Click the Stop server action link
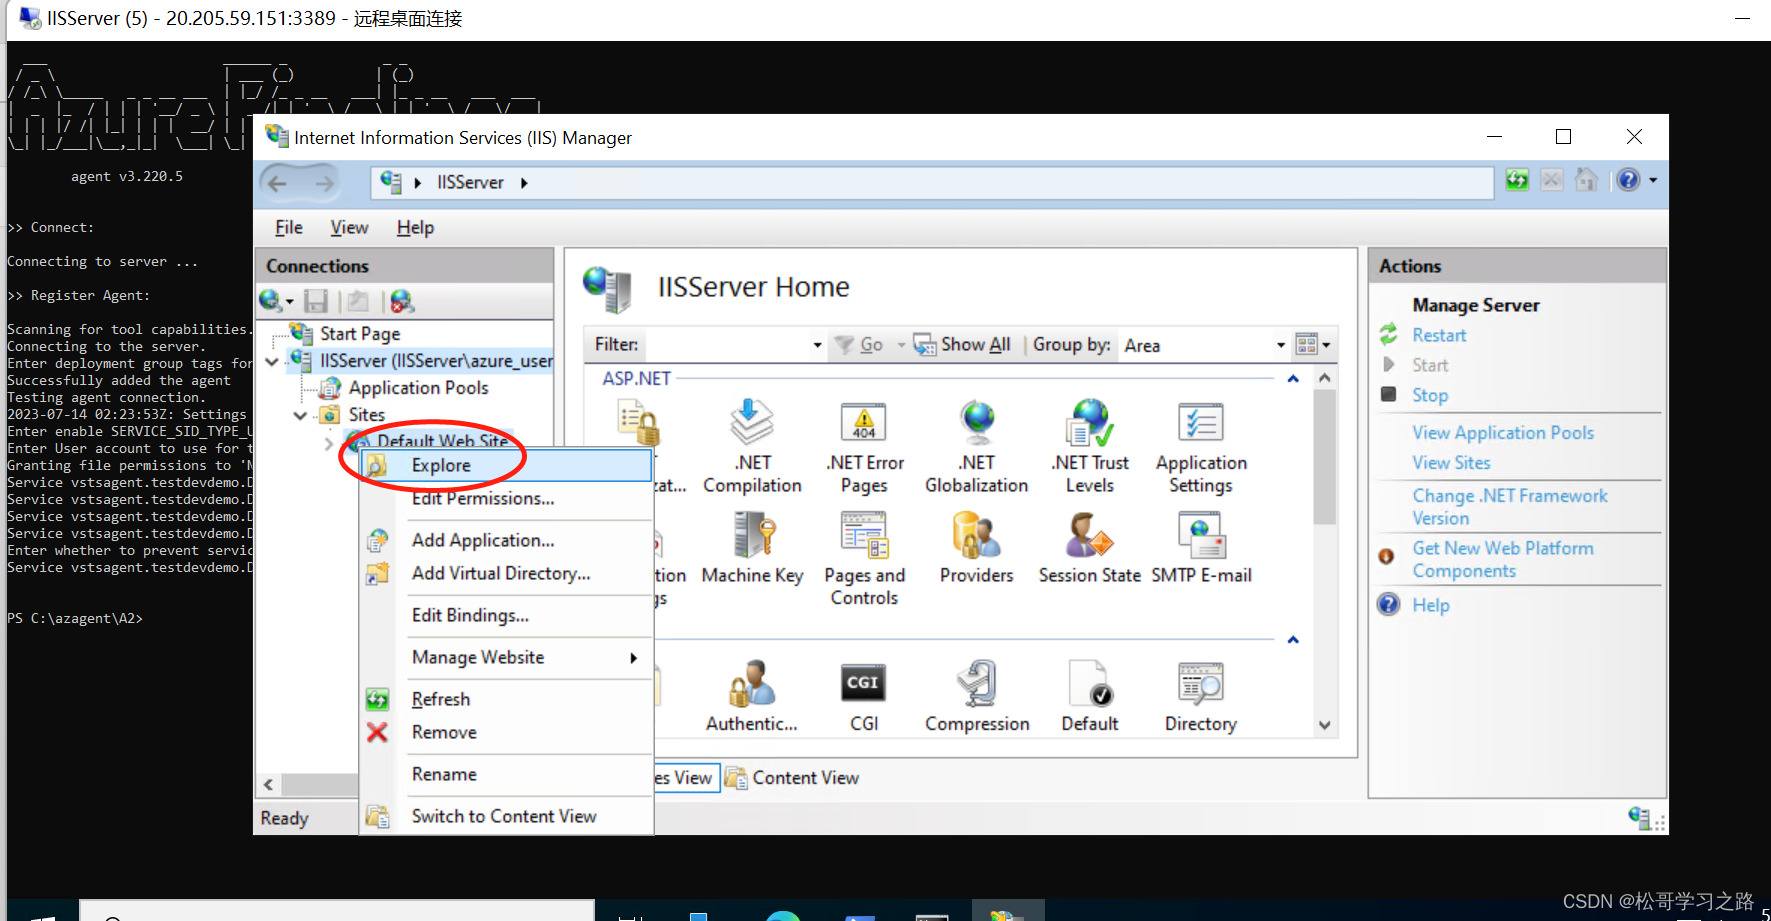Screen dimensions: 1771x921 (x=1430, y=395)
